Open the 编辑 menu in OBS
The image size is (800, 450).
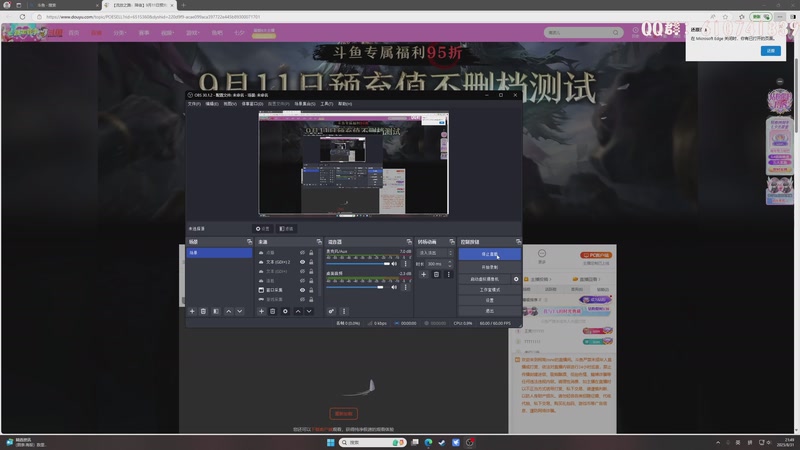(212, 104)
